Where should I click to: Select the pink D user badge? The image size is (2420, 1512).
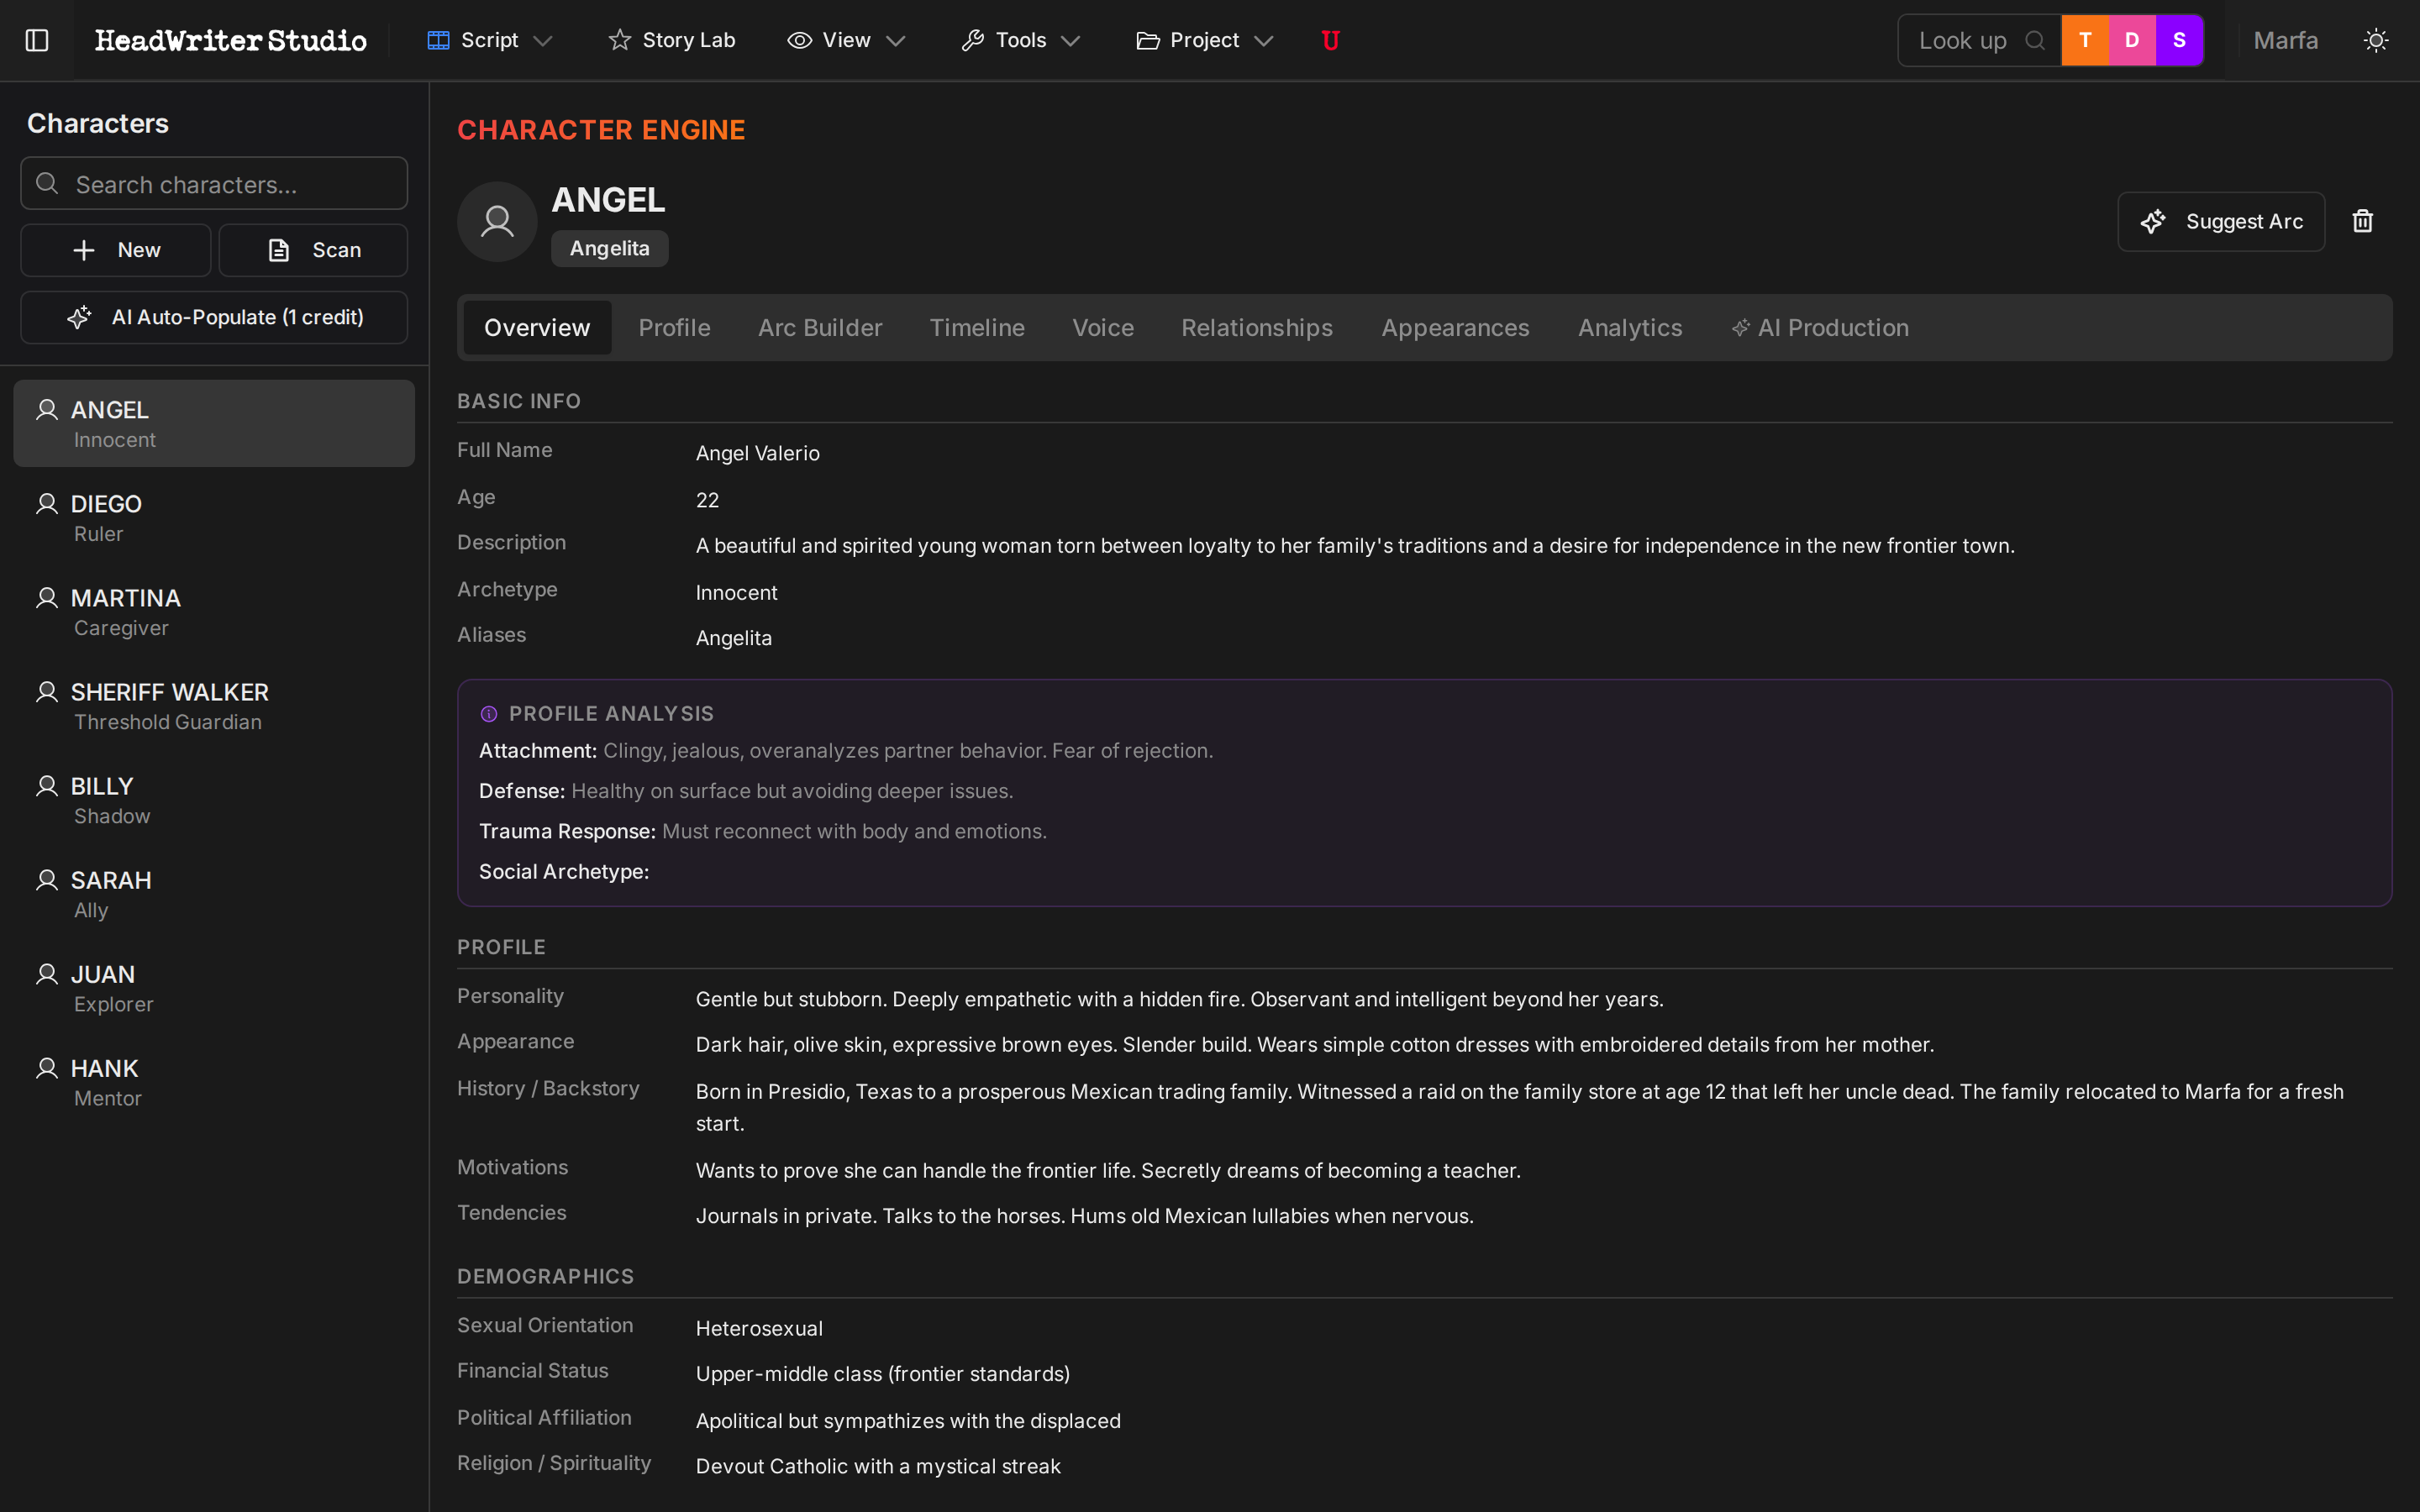(x=2132, y=40)
